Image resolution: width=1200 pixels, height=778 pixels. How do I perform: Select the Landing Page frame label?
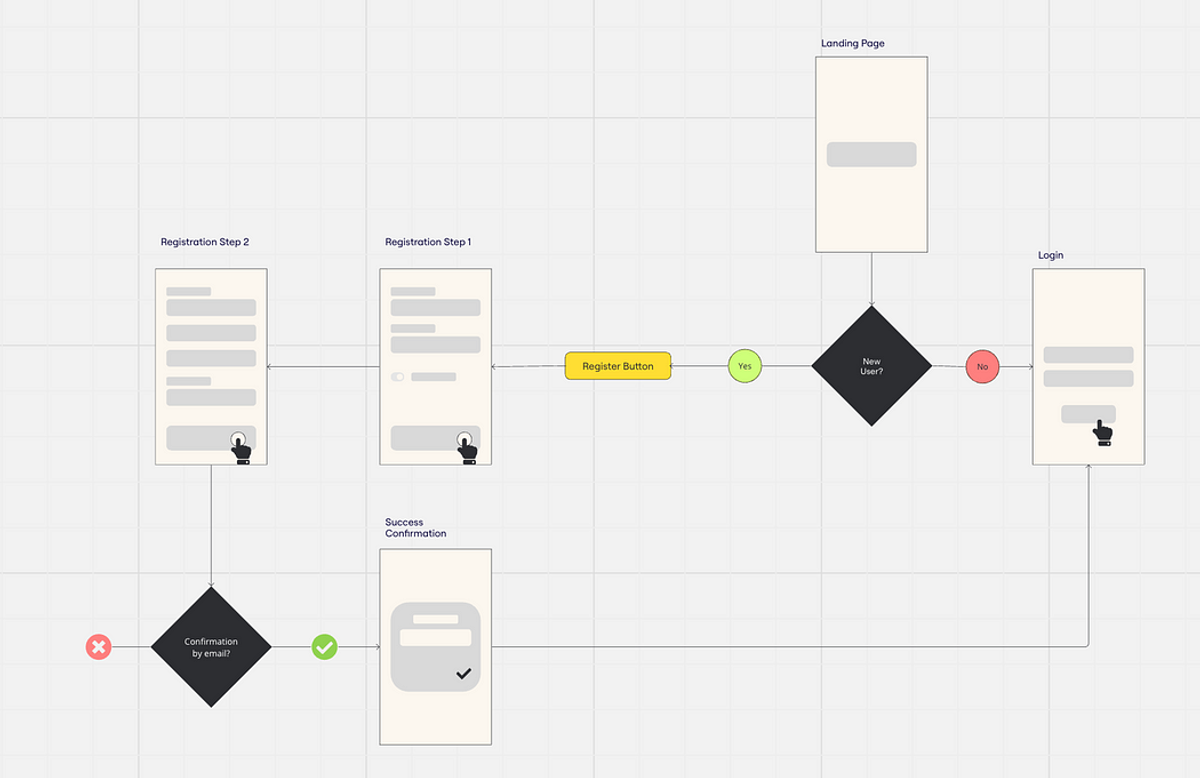[852, 43]
